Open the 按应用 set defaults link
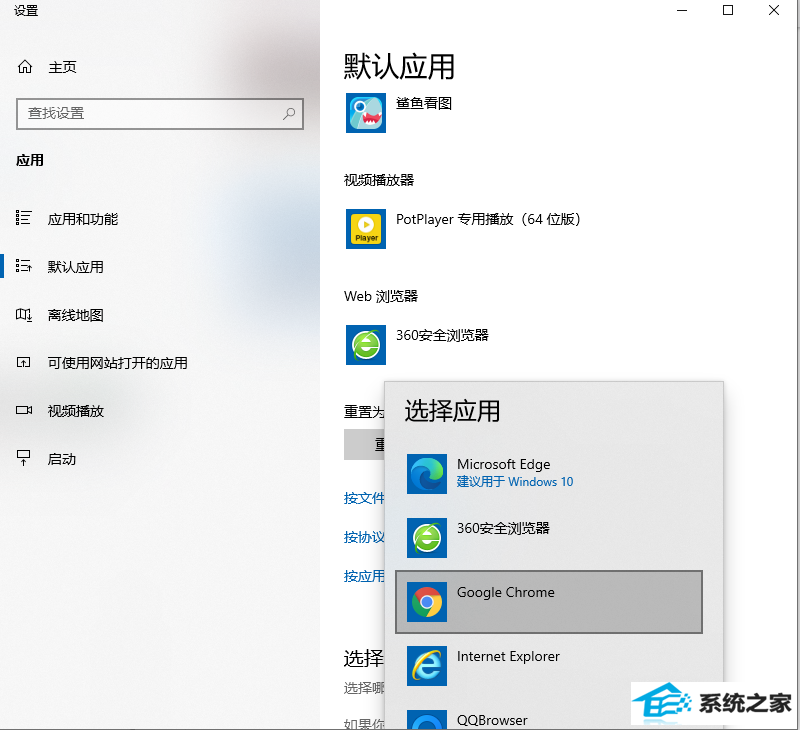 click(364, 576)
